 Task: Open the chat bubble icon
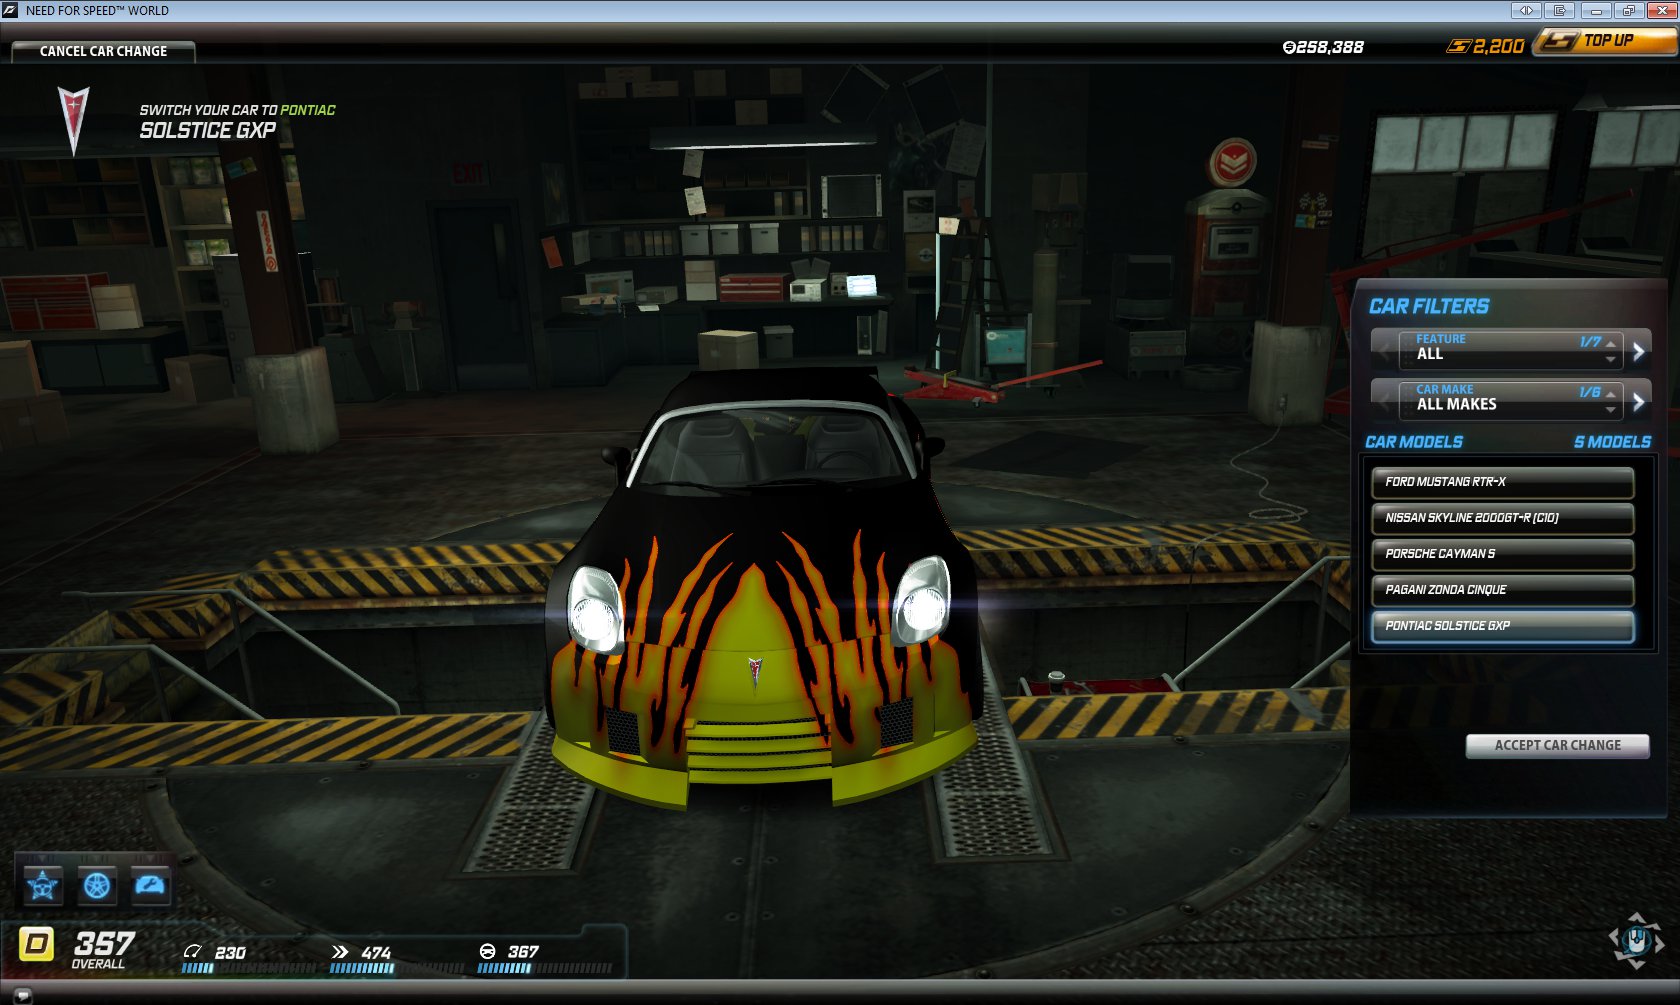(x=23, y=995)
